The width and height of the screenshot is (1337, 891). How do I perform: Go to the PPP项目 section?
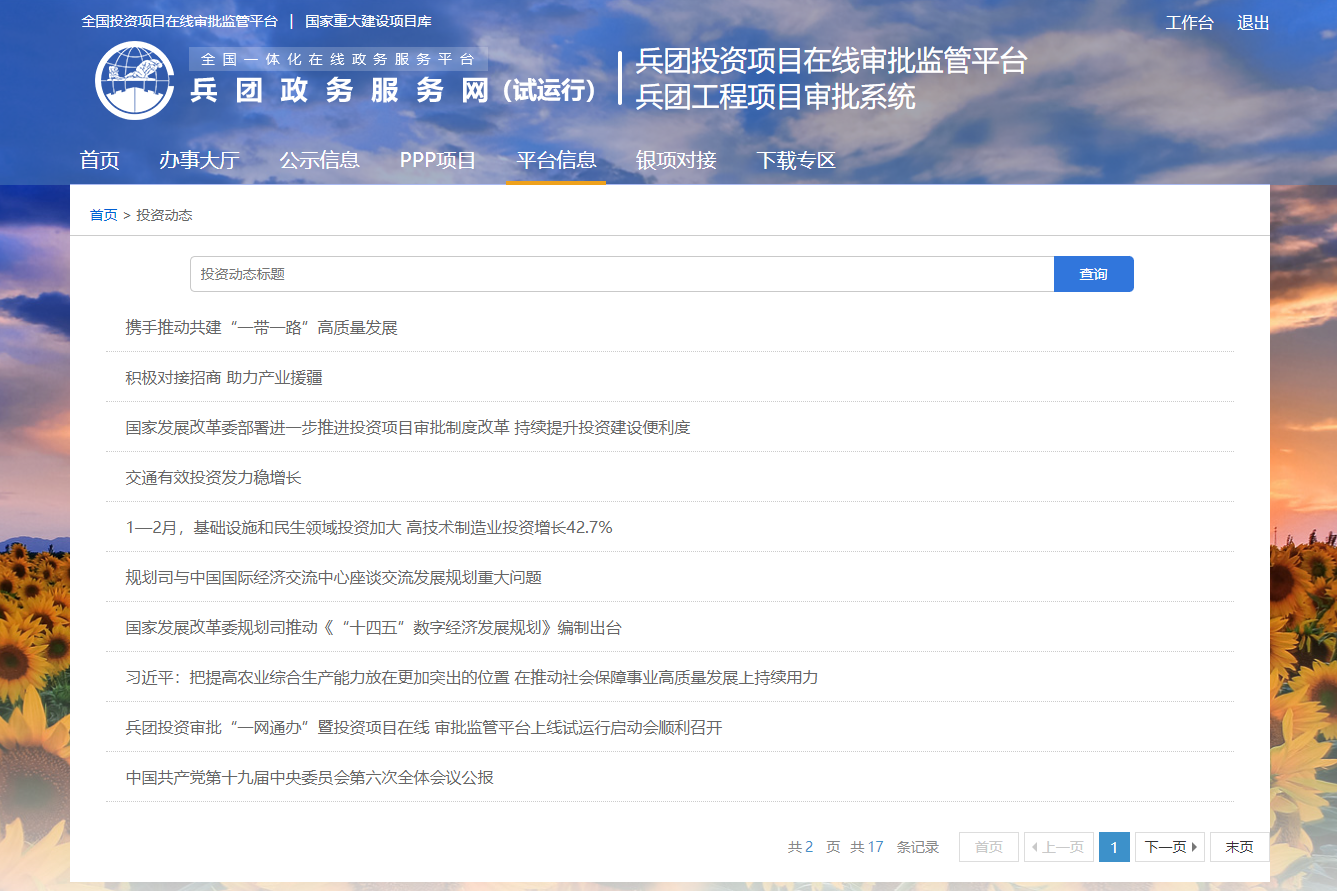(438, 160)
